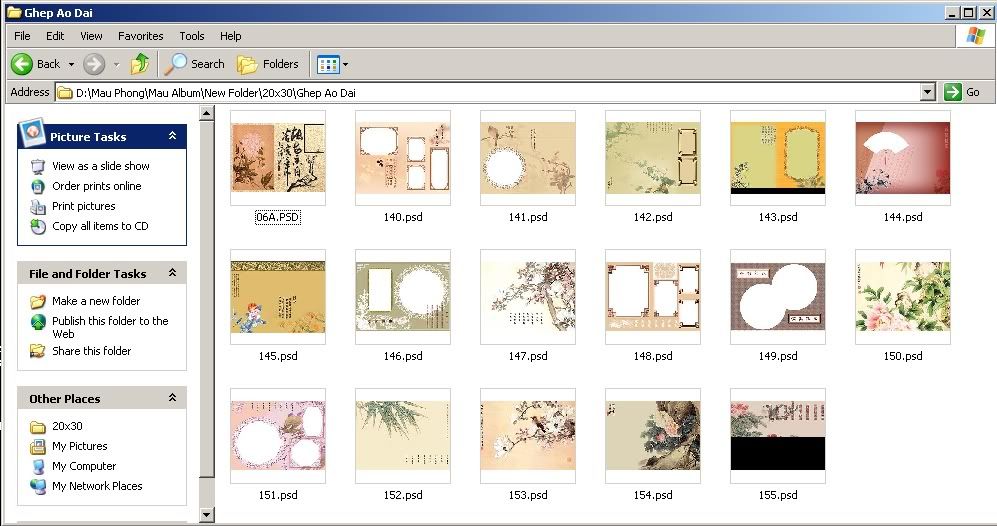This screenshot has height=526, width=997.
Task: Click the Print pictures printer icon
Action: 38,207
